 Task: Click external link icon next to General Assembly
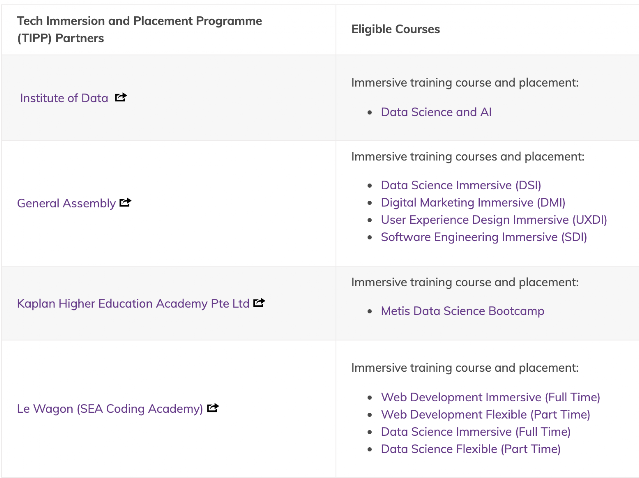tap(125, 203)
